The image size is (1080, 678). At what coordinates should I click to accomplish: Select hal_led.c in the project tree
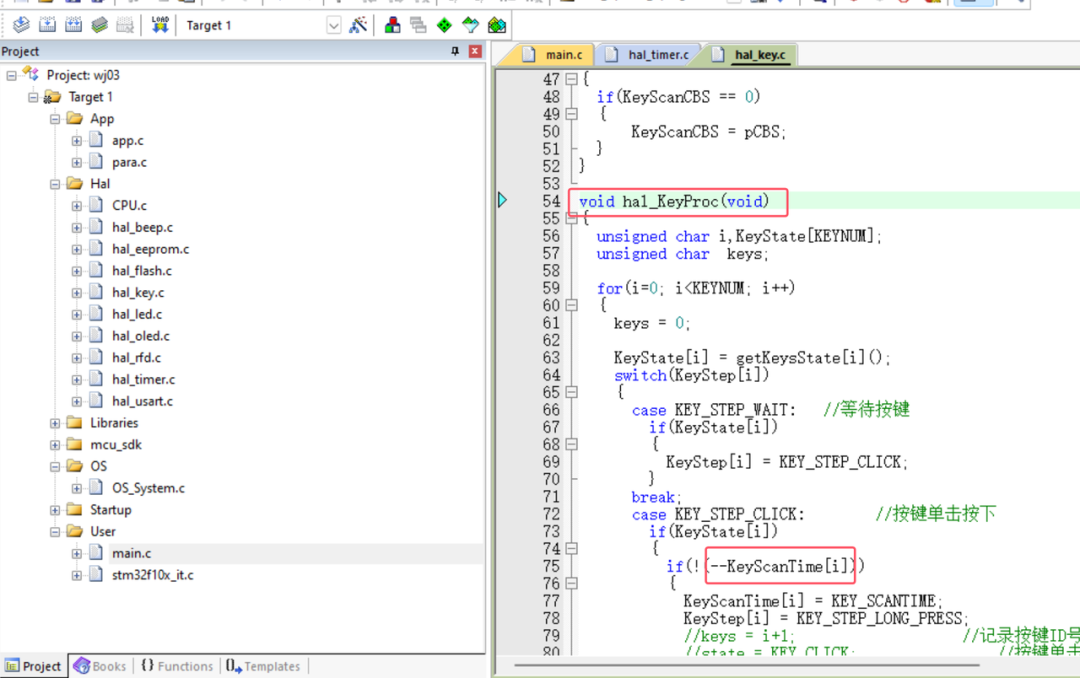pyautogui.click(x=137, y=314)
